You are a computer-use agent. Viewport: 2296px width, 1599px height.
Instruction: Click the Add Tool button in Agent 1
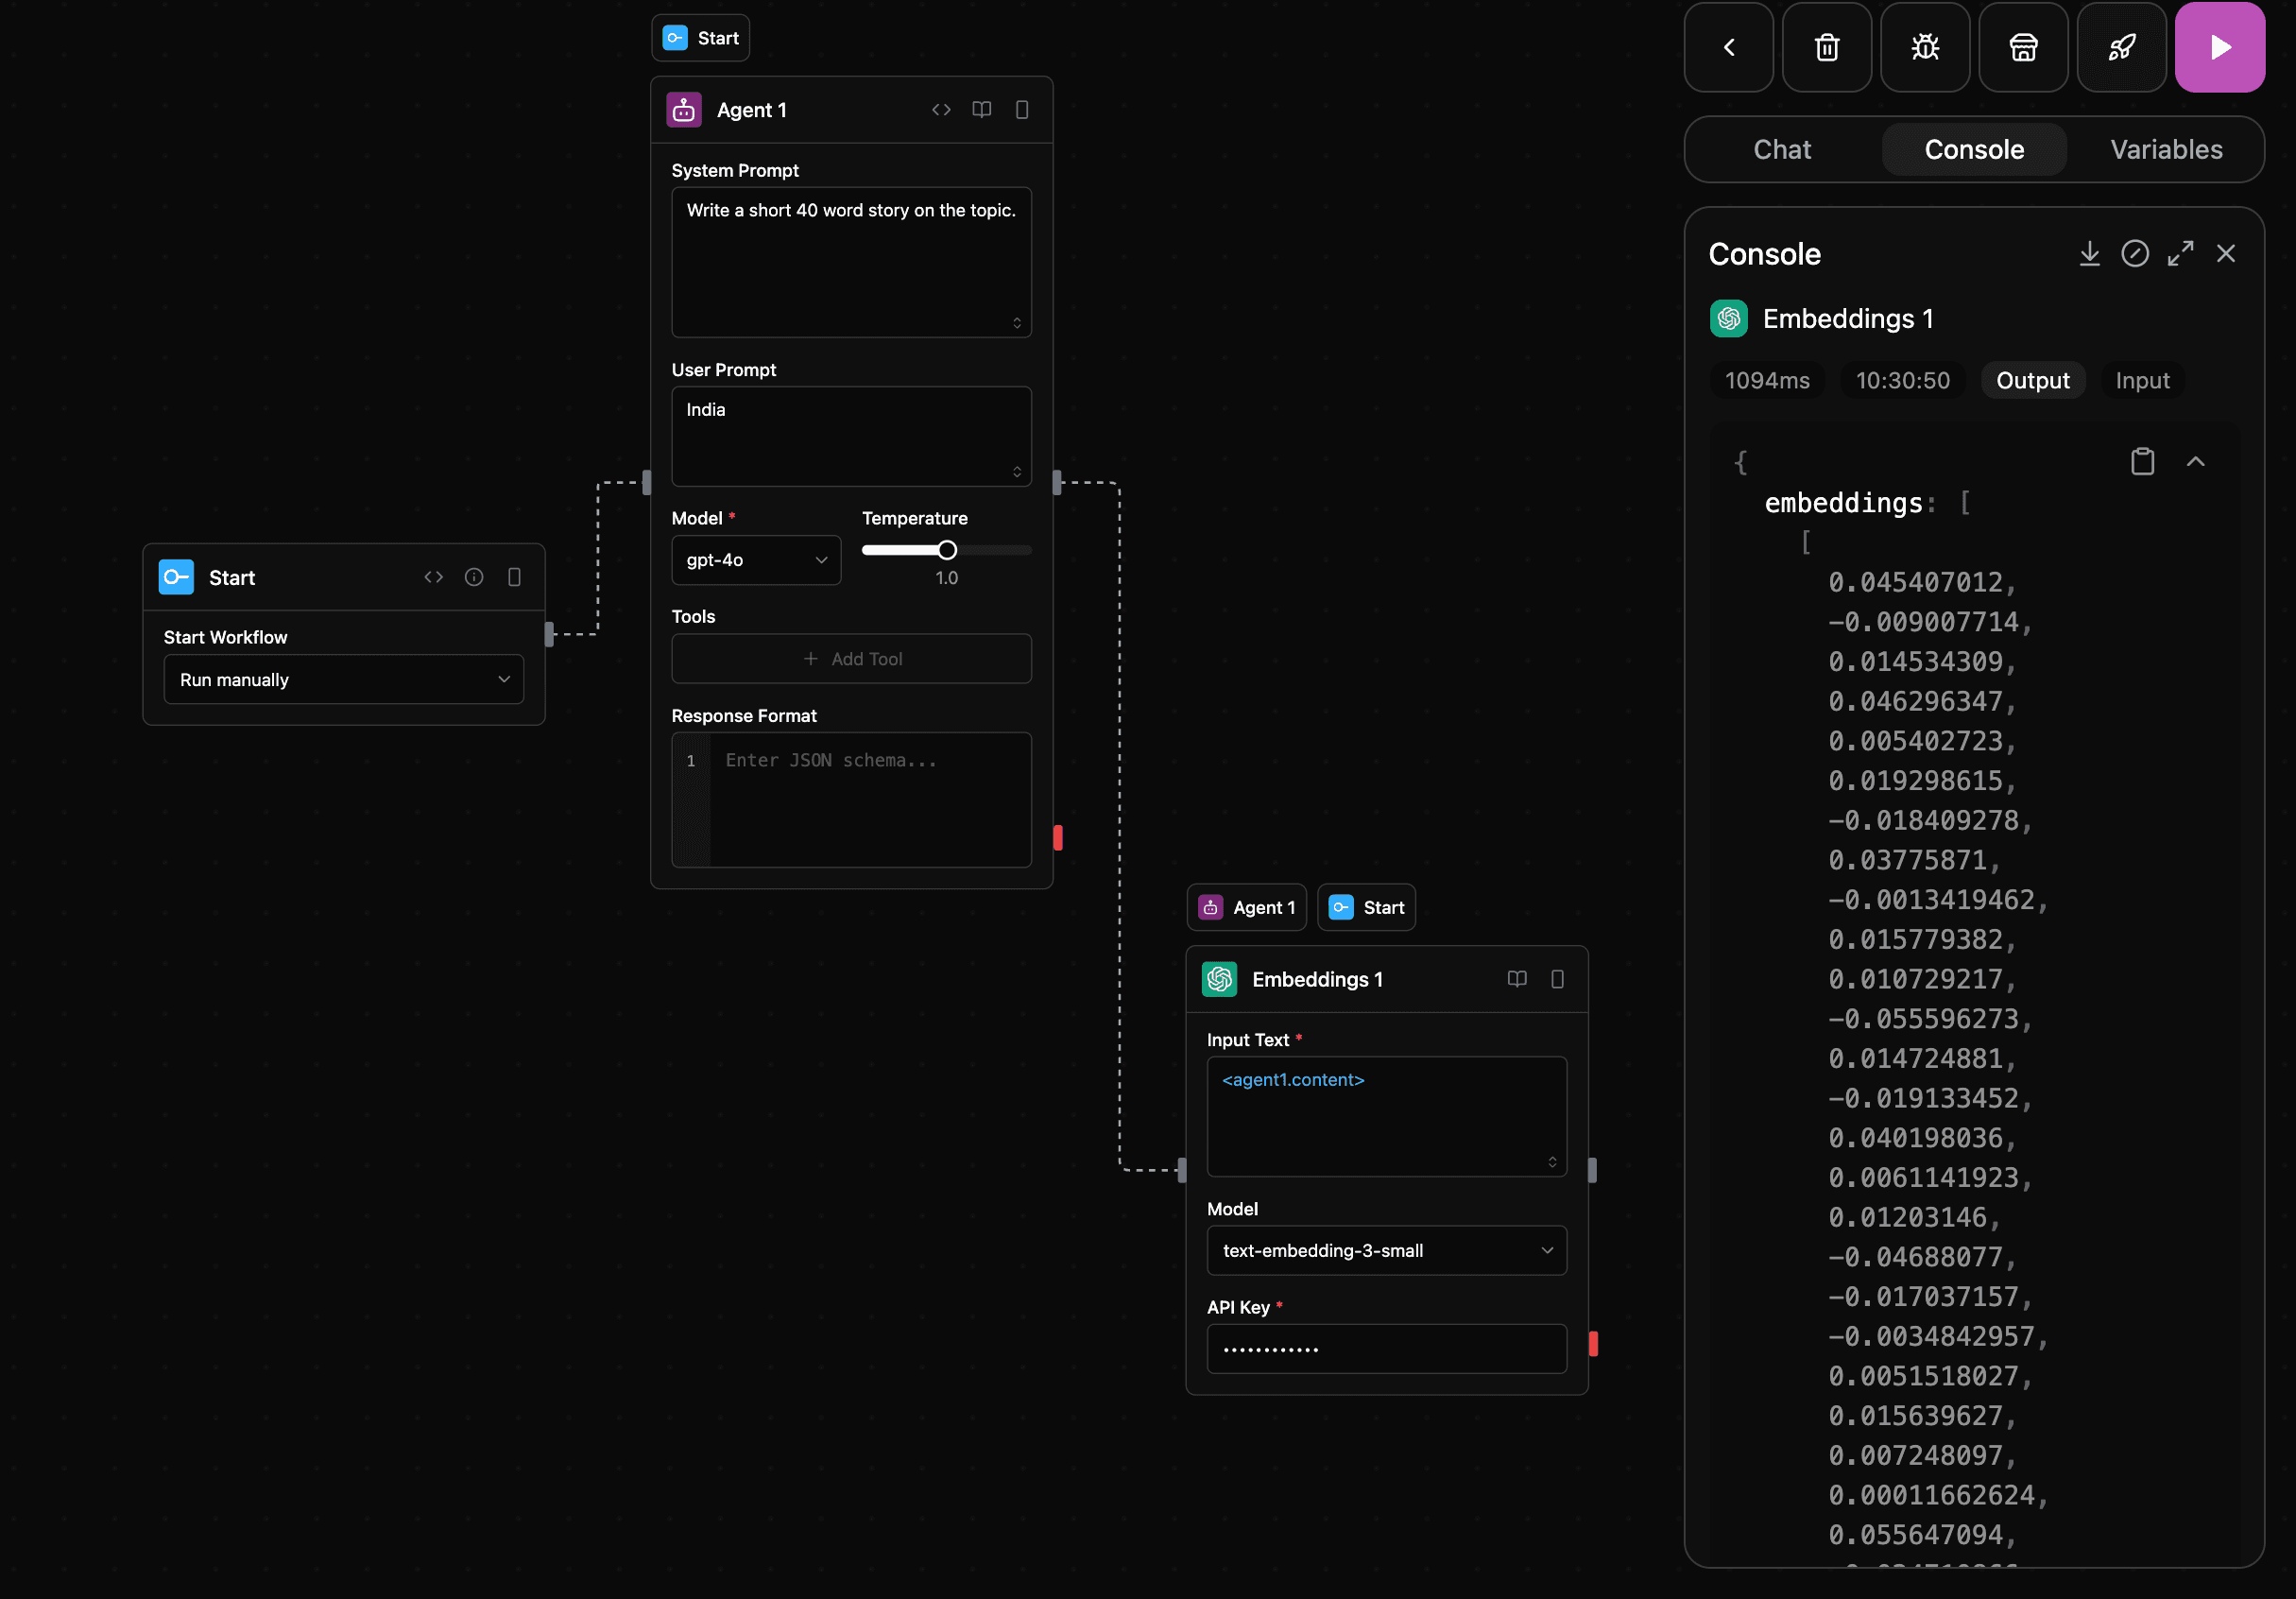[851, 658]
